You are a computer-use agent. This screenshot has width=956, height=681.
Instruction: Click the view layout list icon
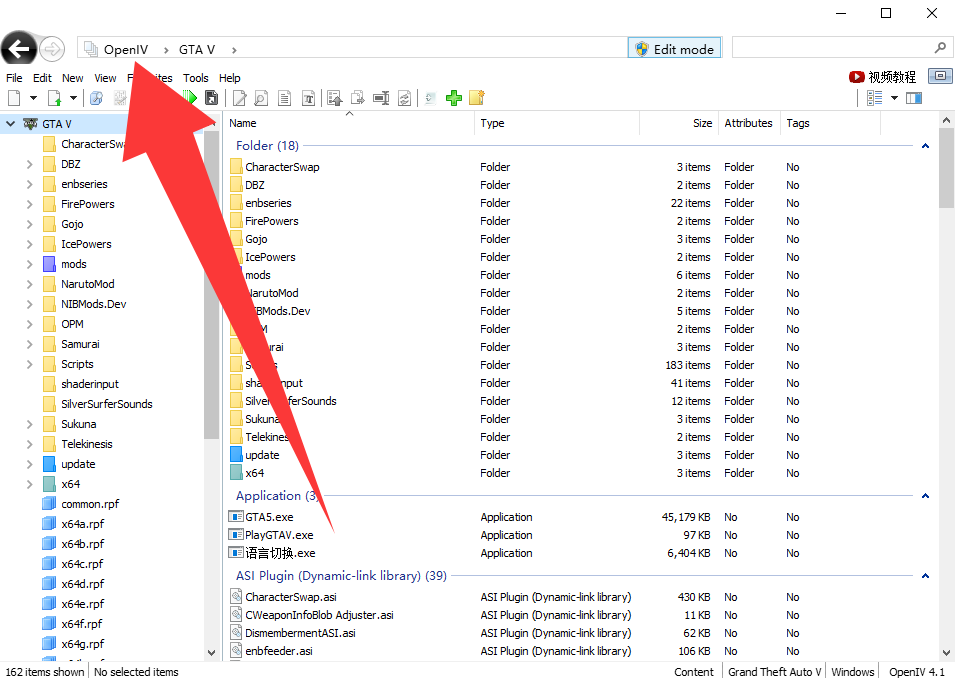875,98
